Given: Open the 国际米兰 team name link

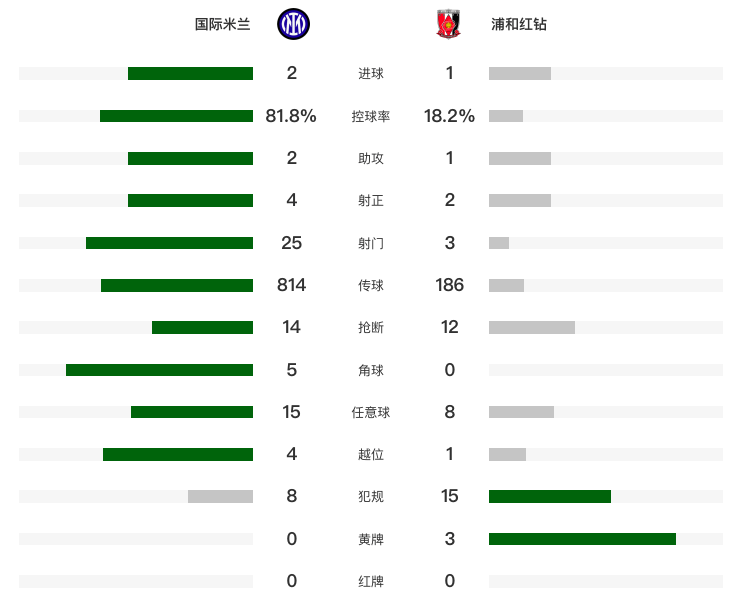Looking at the screenshot, I should (x=221, y=24).
